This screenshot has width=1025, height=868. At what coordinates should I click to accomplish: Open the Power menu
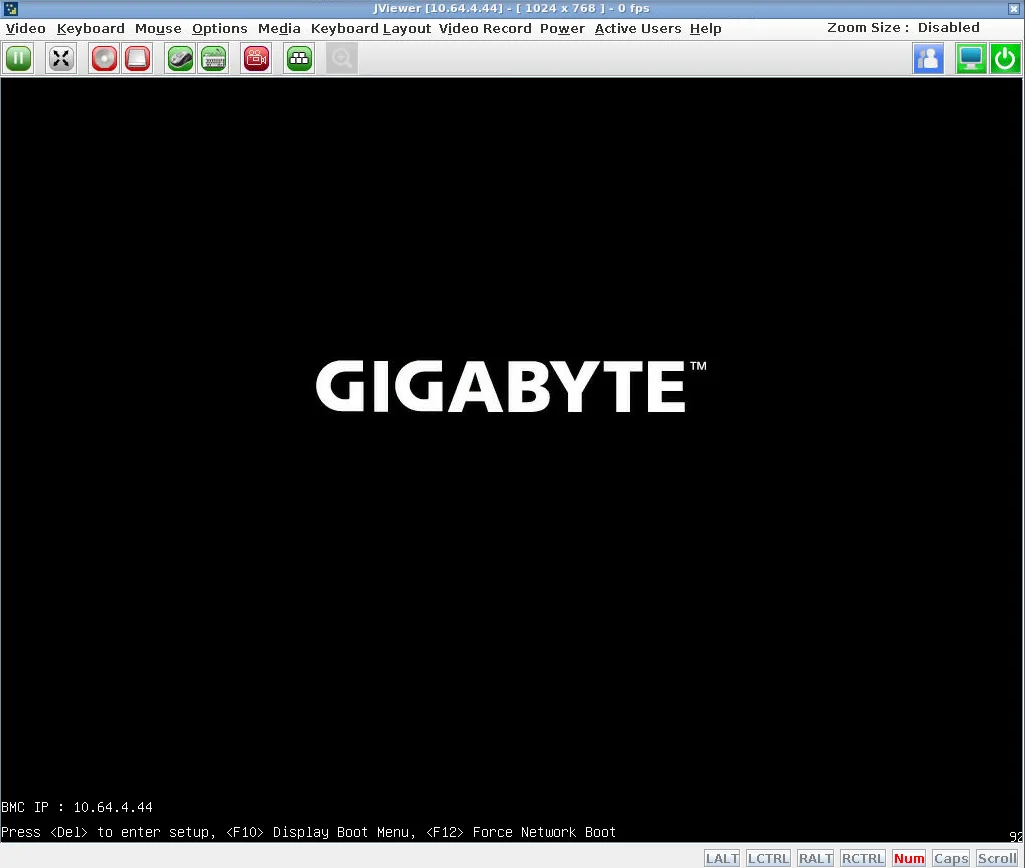click(562, 29)
